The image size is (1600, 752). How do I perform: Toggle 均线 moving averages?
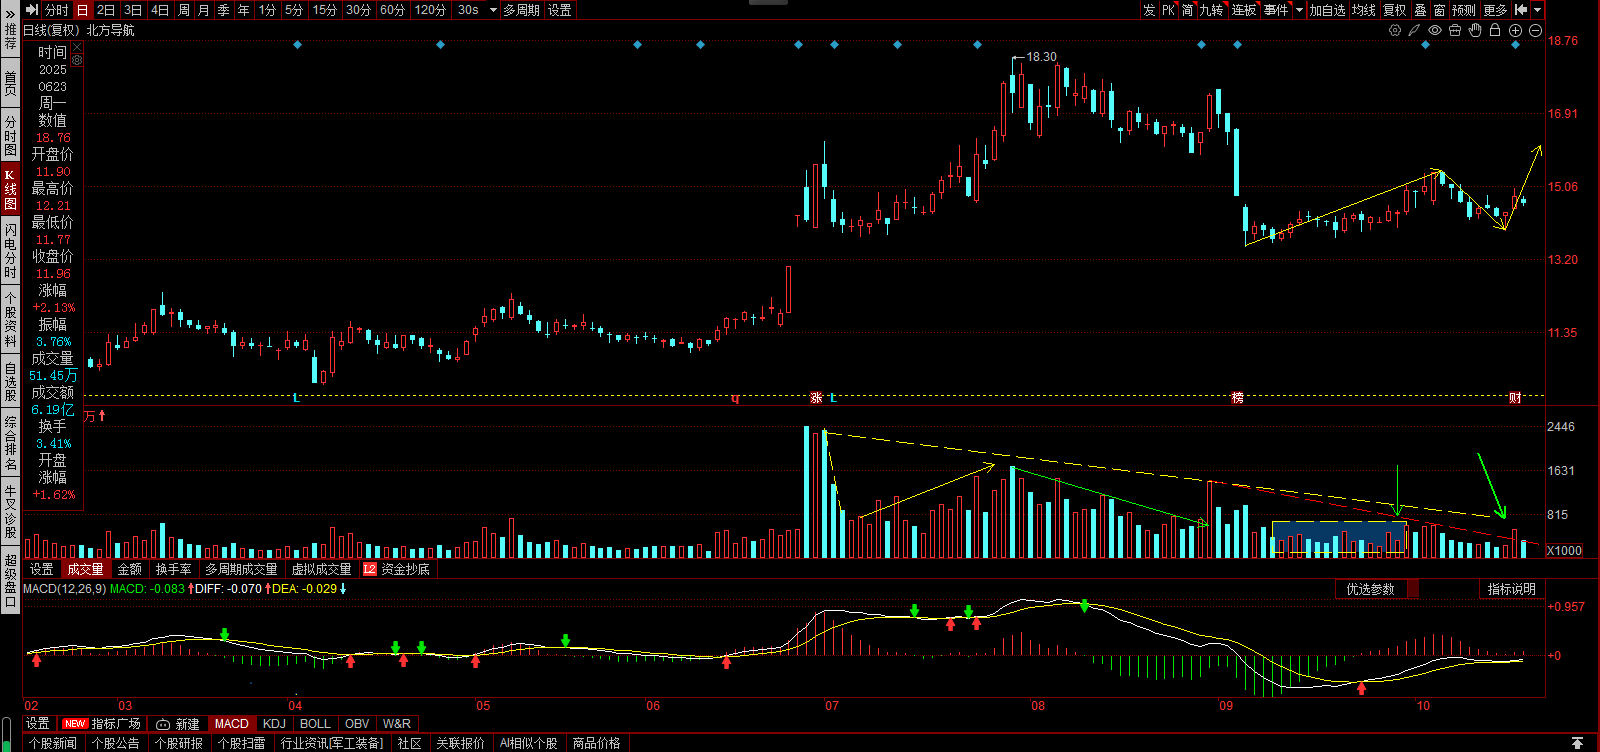coord(1364,10)
